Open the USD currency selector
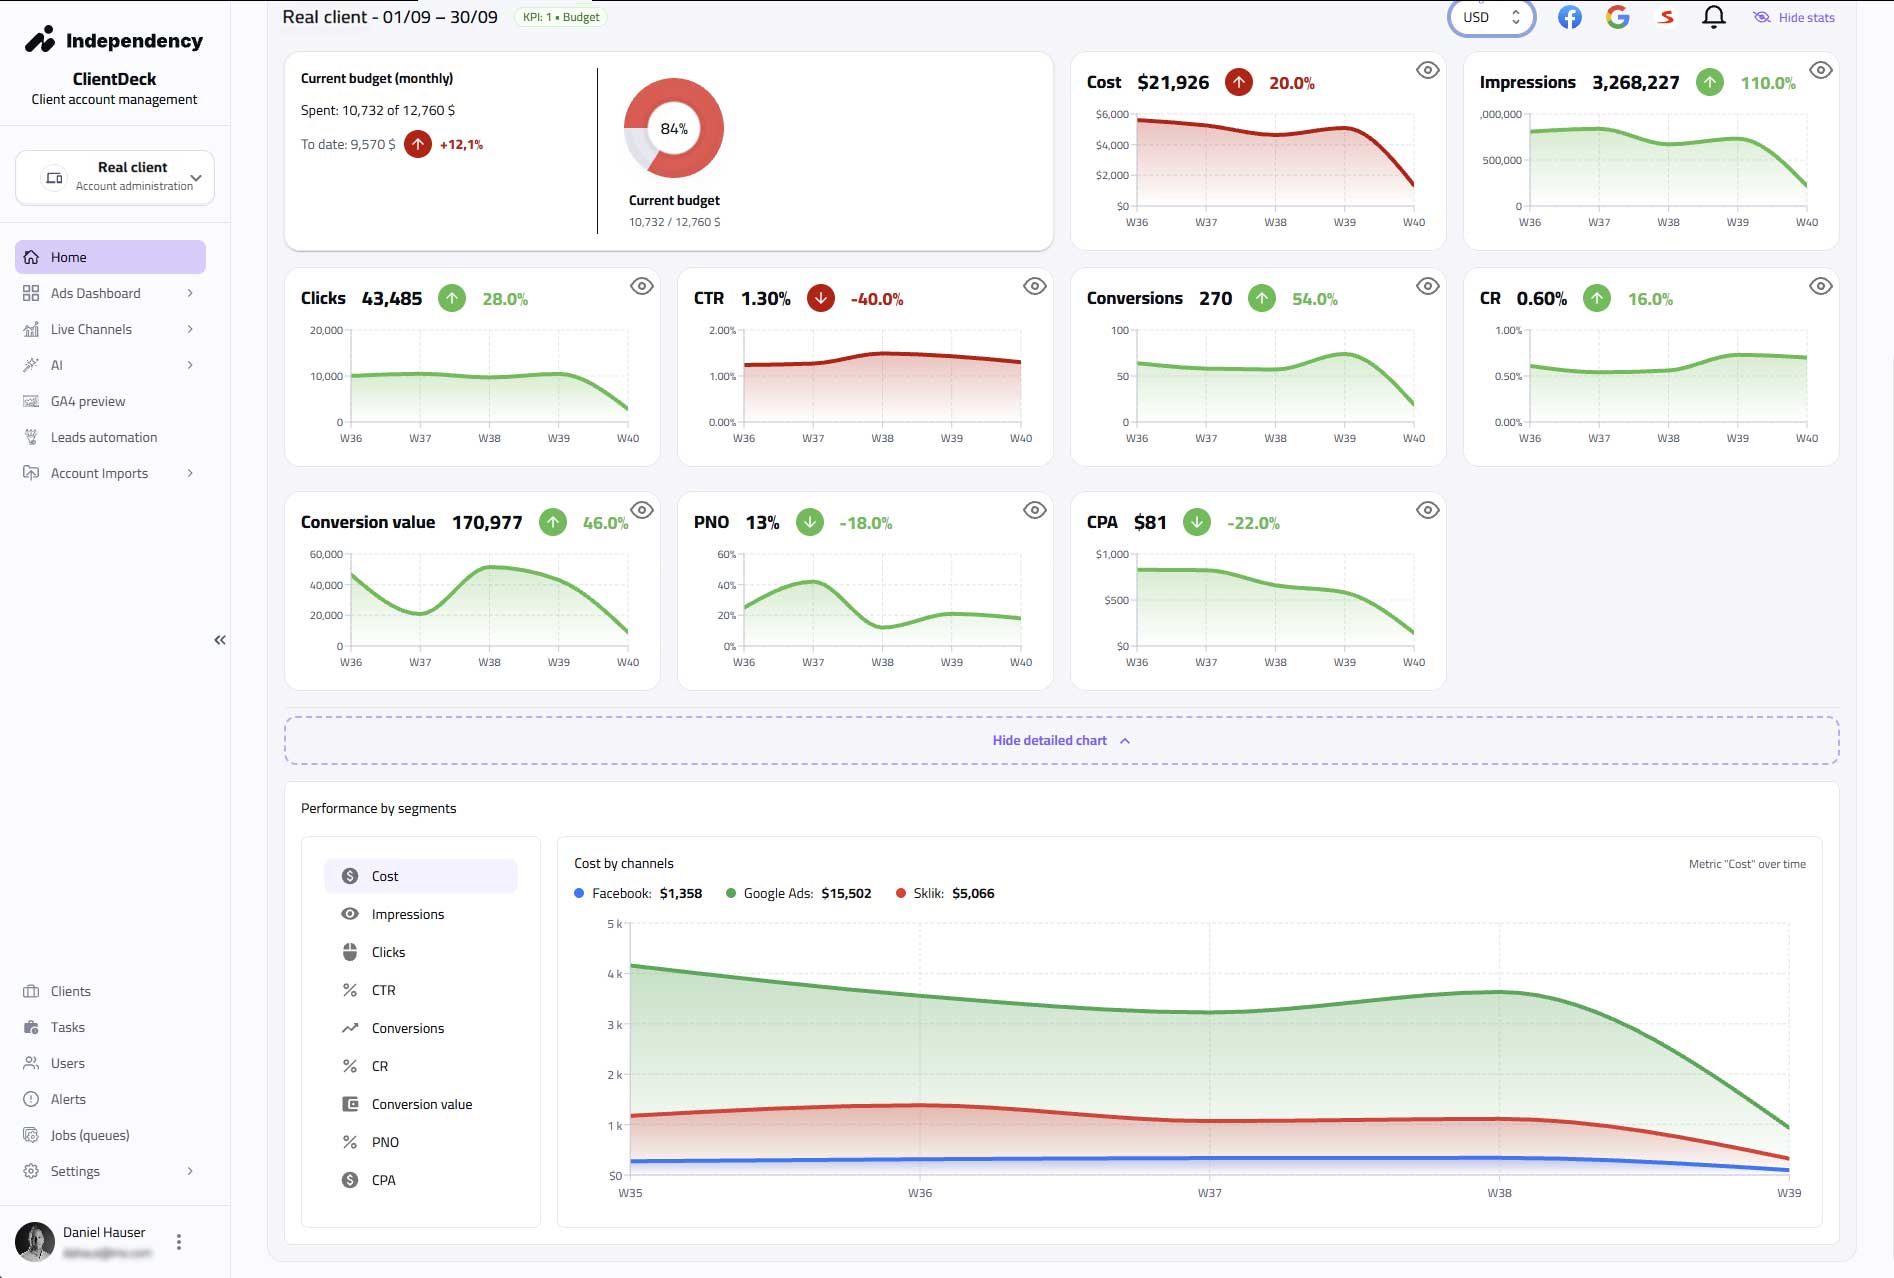The image size is (1894, 1278). tap(1491, 17)
